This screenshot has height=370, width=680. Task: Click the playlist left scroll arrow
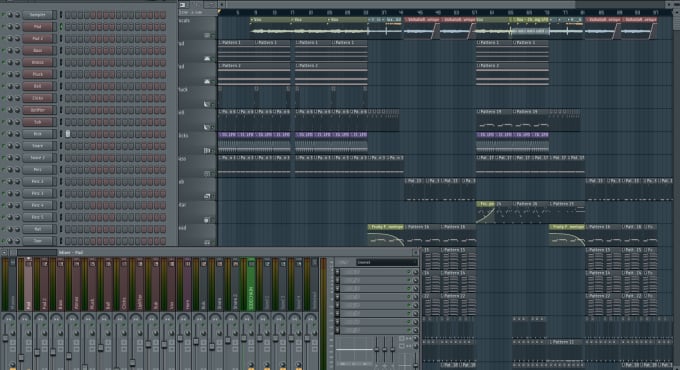point(221,4)
